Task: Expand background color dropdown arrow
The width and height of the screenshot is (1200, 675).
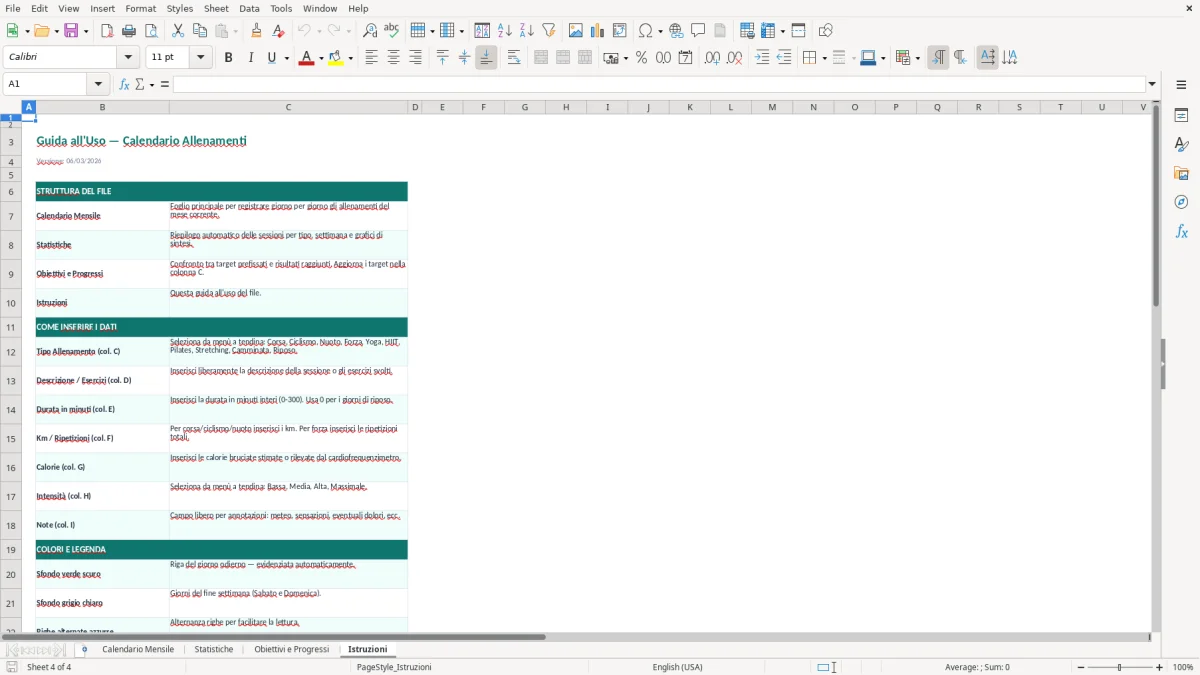Action: pos(350,58)
